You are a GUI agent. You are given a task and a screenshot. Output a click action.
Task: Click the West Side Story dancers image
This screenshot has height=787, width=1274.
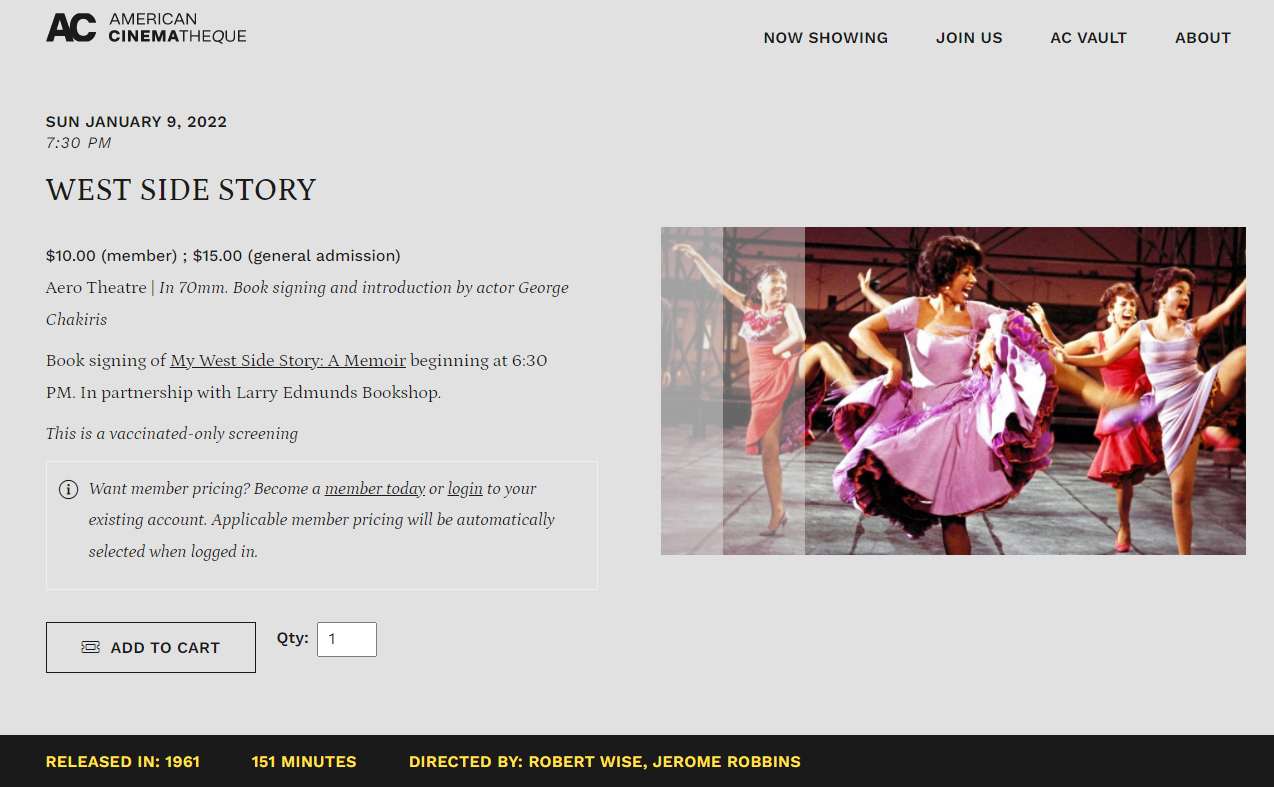tap(952, 391)
